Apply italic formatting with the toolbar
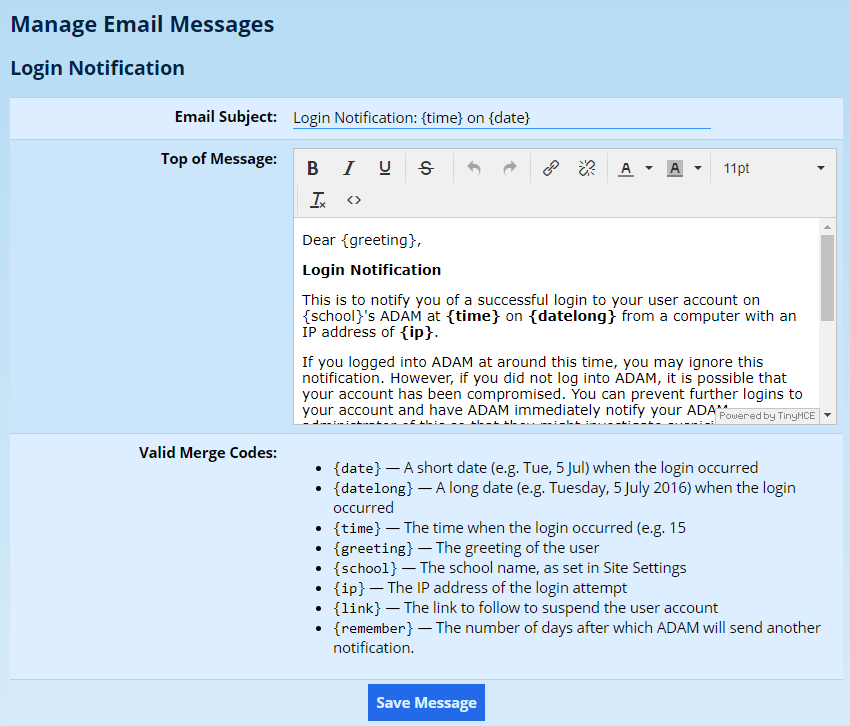This screenshot has width=850, height=726. pyautogui.click(x=349, y=168)
